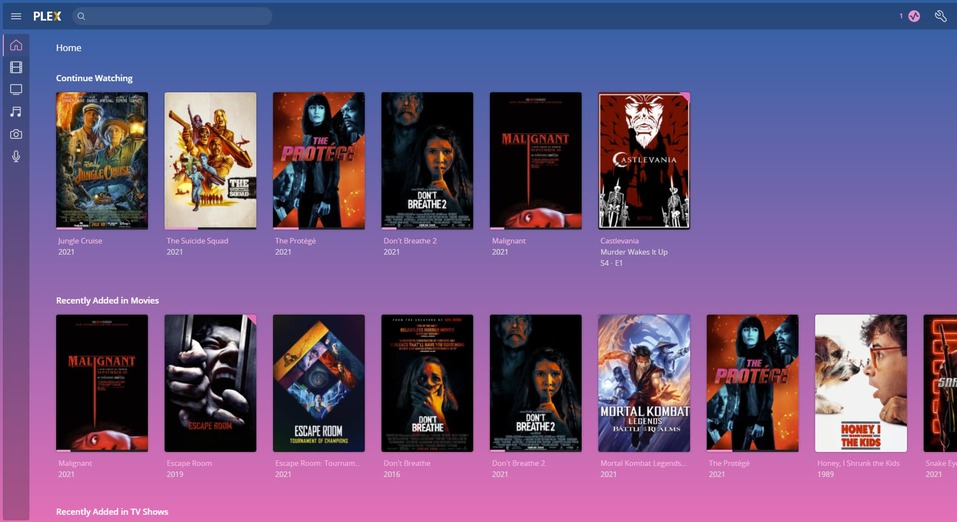The image size is (957, 522).
Task: Click the 2016 year under Don't Breathe
Action: pos(392,474)
